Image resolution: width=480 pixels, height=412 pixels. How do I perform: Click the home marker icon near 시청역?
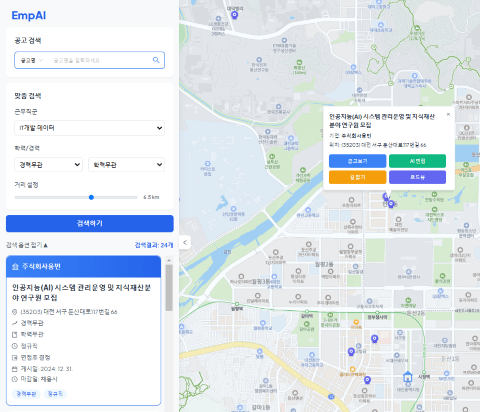407,377
